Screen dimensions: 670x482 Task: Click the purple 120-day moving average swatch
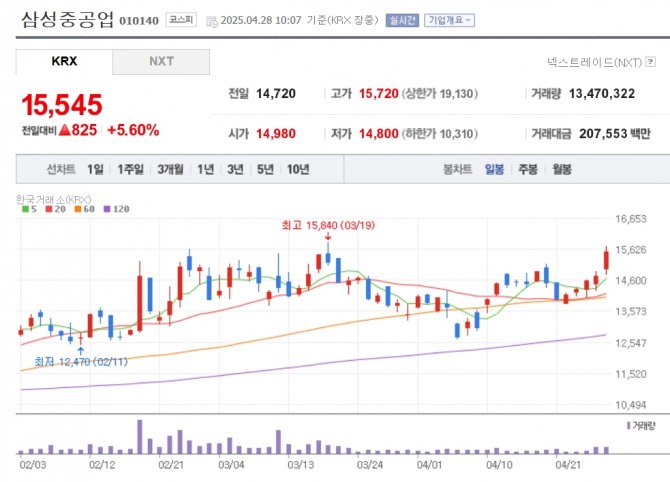107,209
